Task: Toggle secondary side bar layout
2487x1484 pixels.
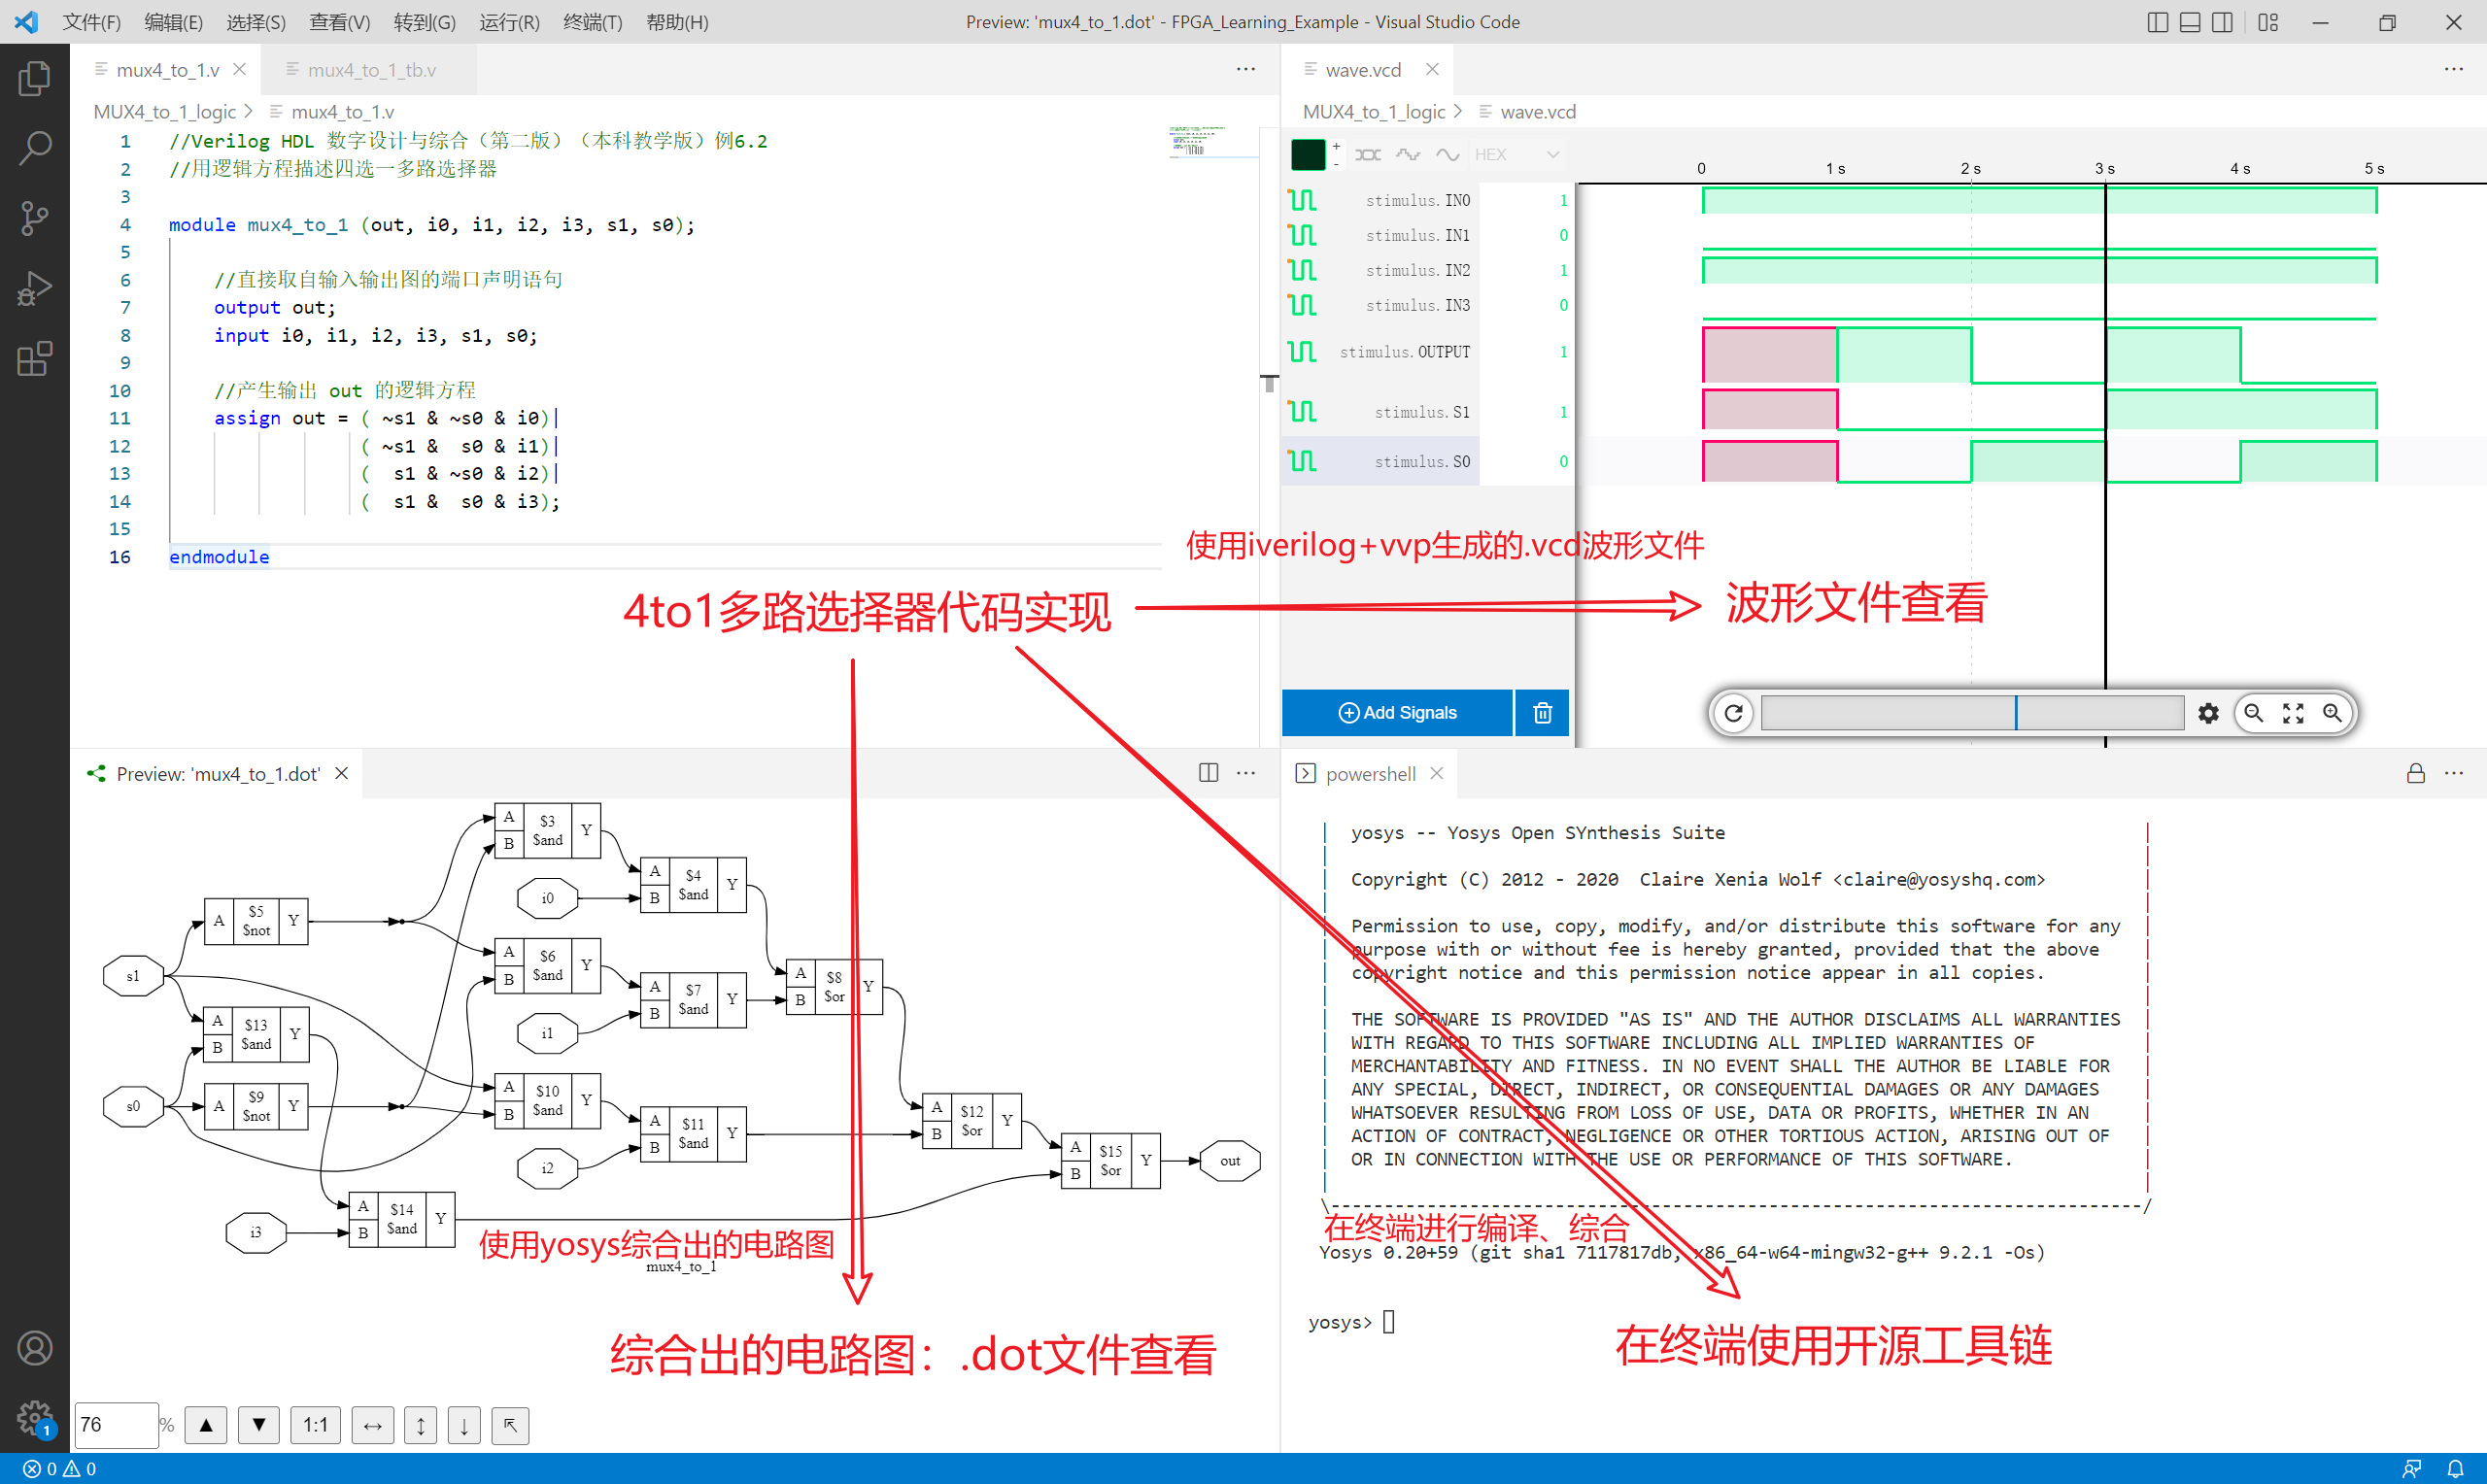Action: (2221, 22)
